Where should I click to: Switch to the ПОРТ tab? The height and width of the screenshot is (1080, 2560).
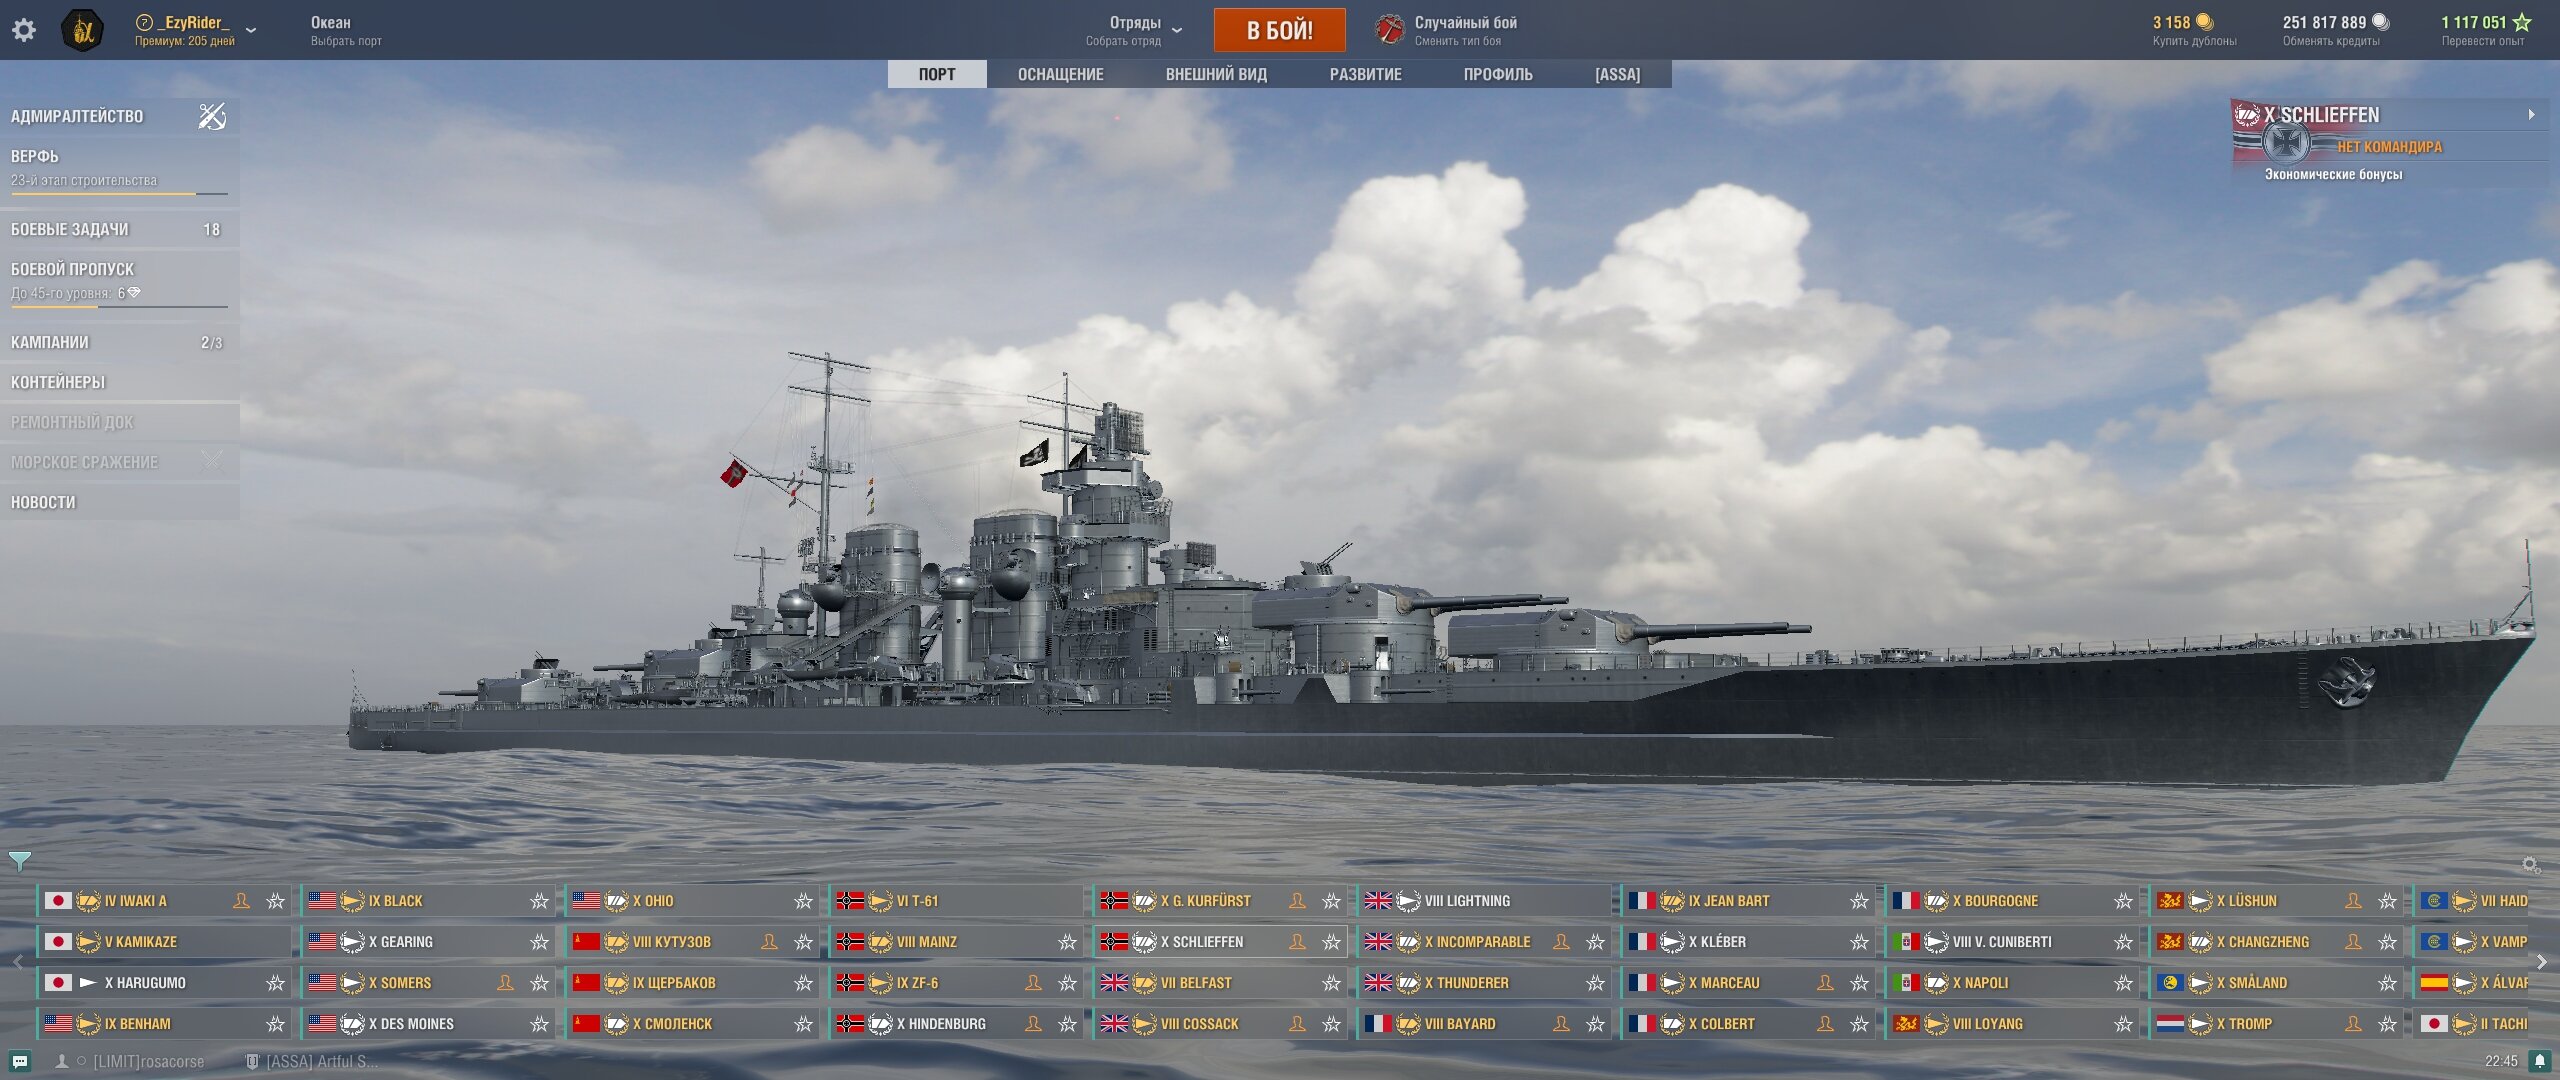point(937,74)
